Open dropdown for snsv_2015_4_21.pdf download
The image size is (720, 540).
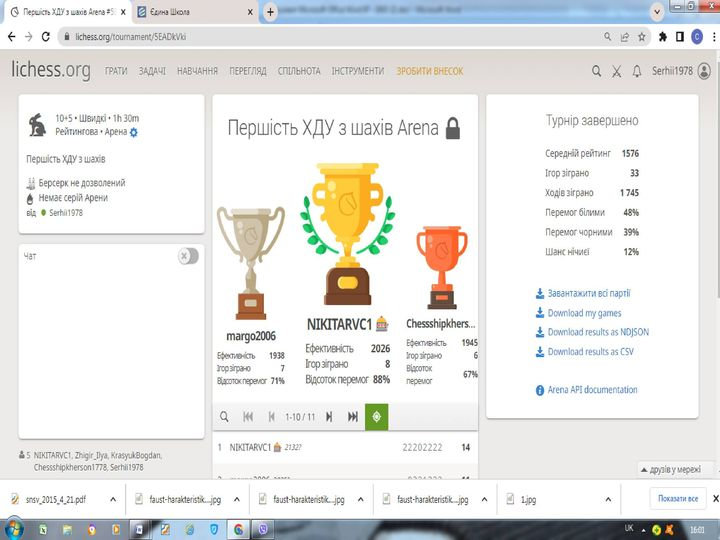click(x=113, y=499)
